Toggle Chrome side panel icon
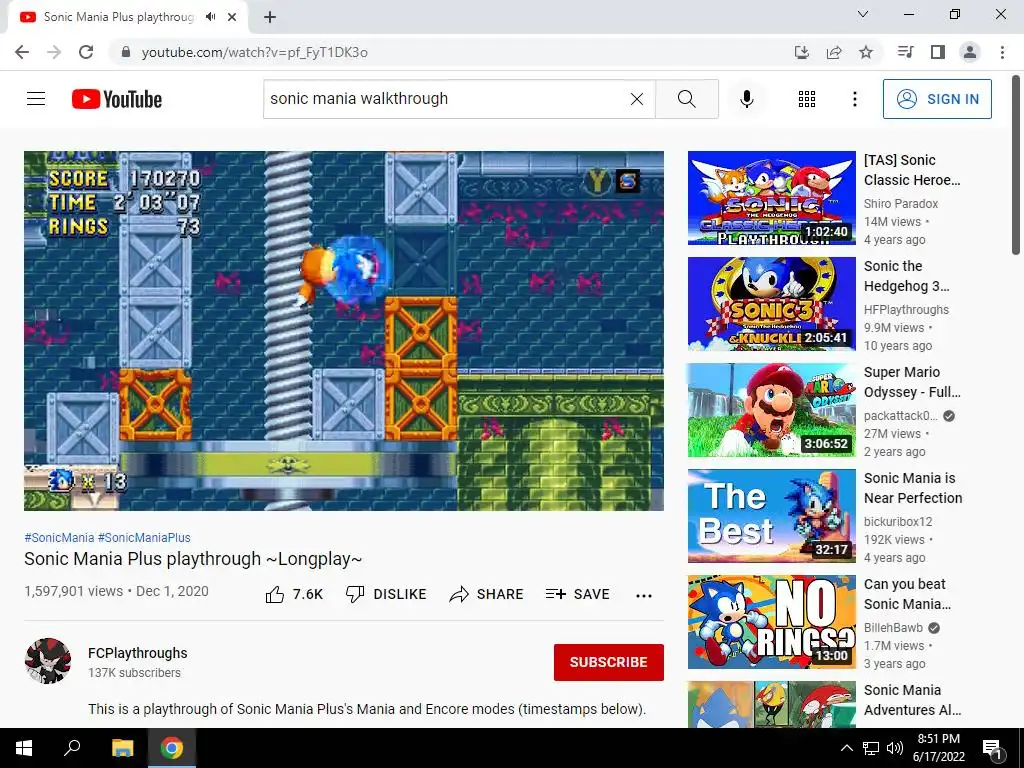 (x=938, y=52)
